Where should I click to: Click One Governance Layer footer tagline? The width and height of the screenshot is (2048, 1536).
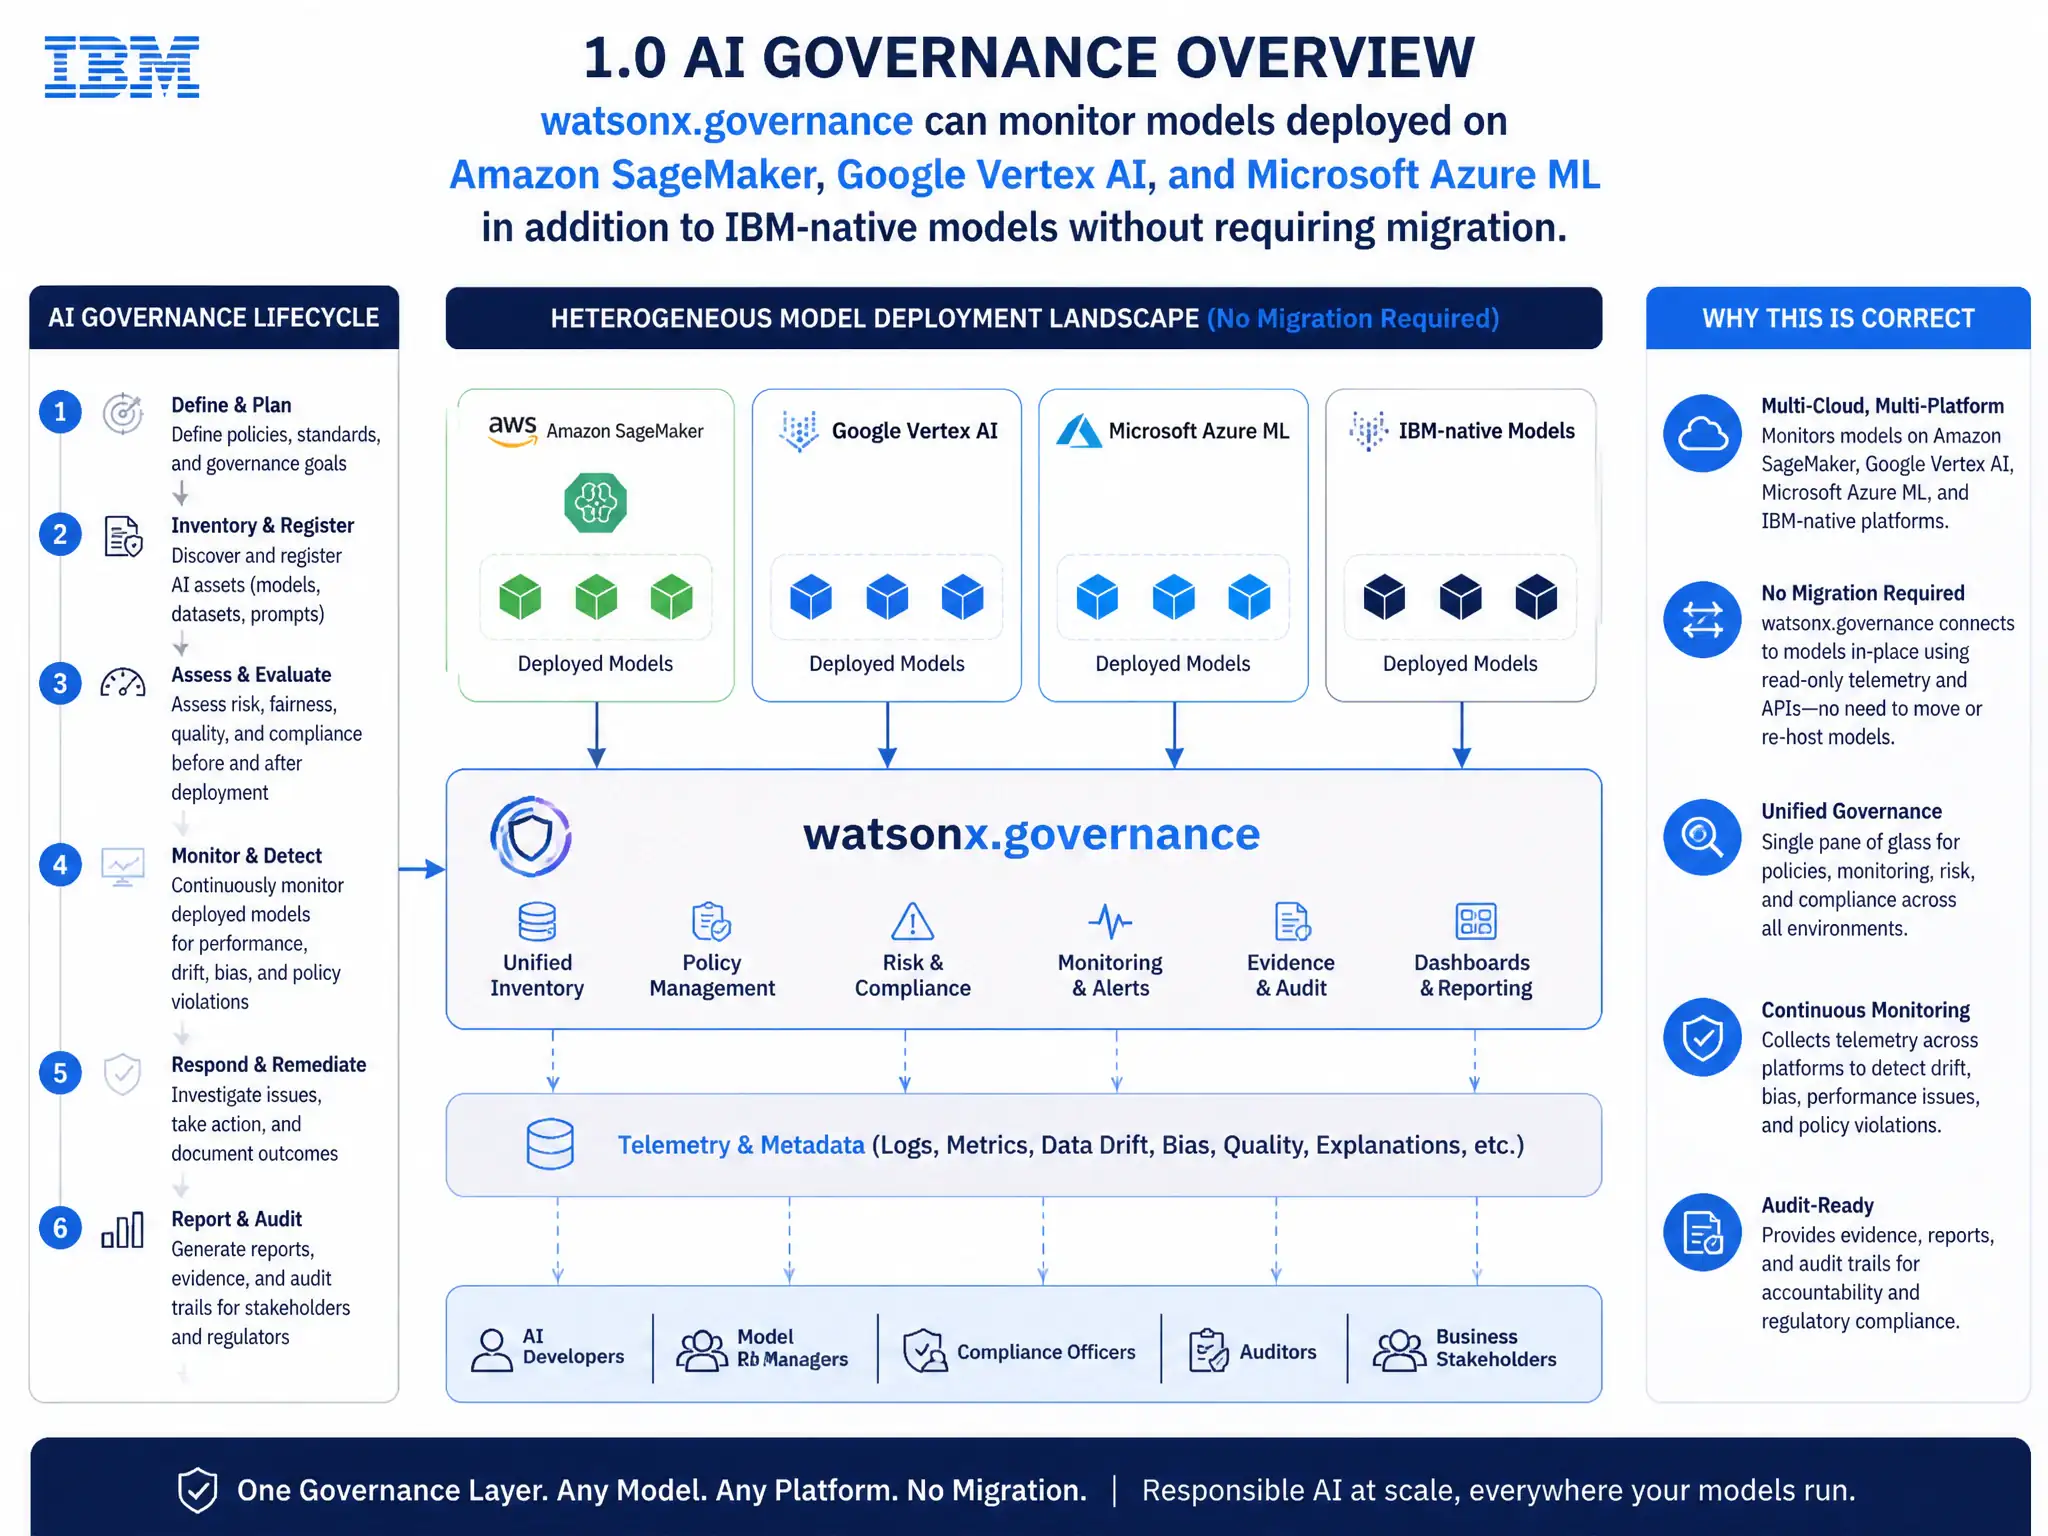click(661, 1490)
